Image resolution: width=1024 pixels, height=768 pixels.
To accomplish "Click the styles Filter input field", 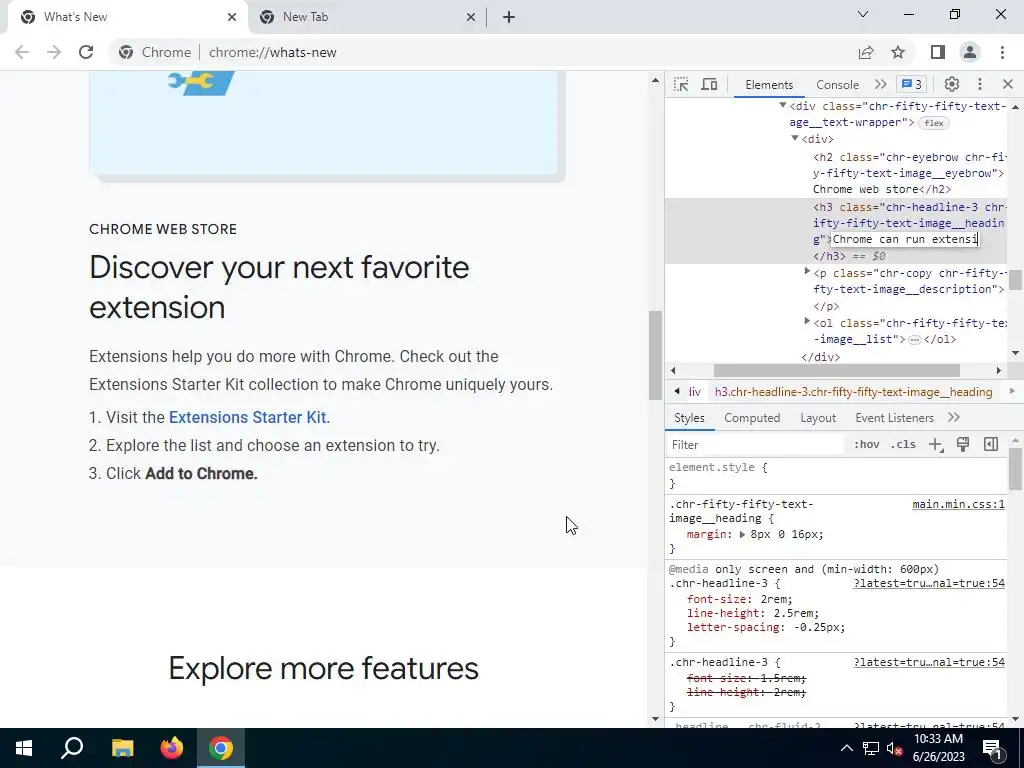I will click(754, 445).
